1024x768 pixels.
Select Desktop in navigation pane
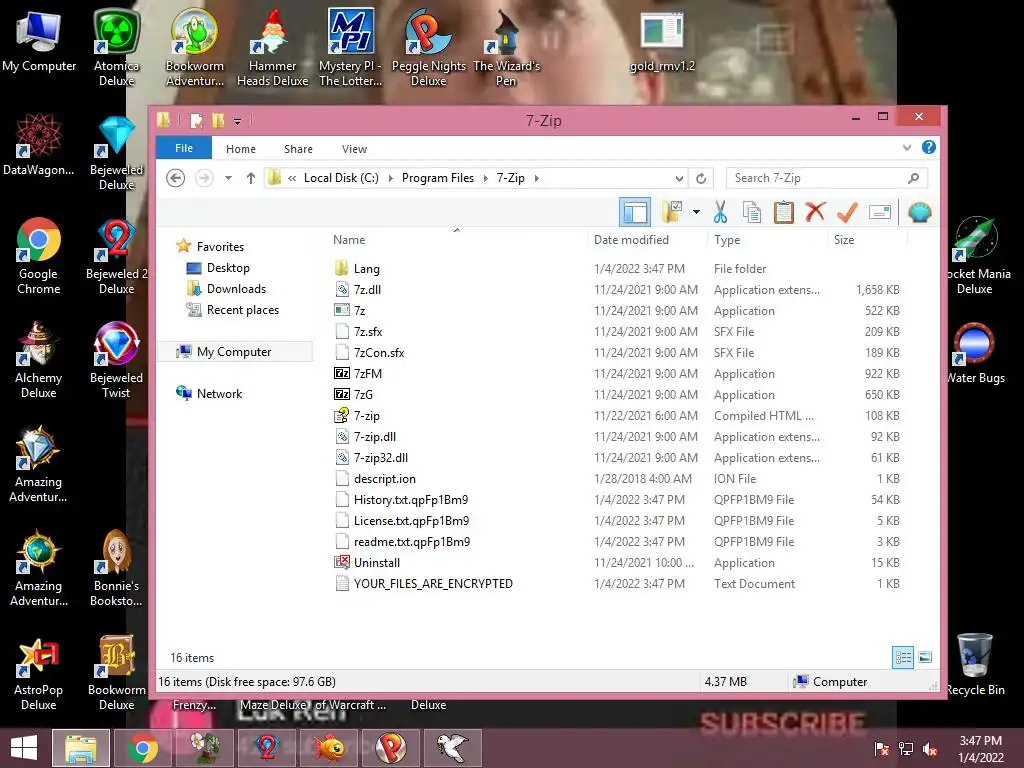click(x=228, y=268)
